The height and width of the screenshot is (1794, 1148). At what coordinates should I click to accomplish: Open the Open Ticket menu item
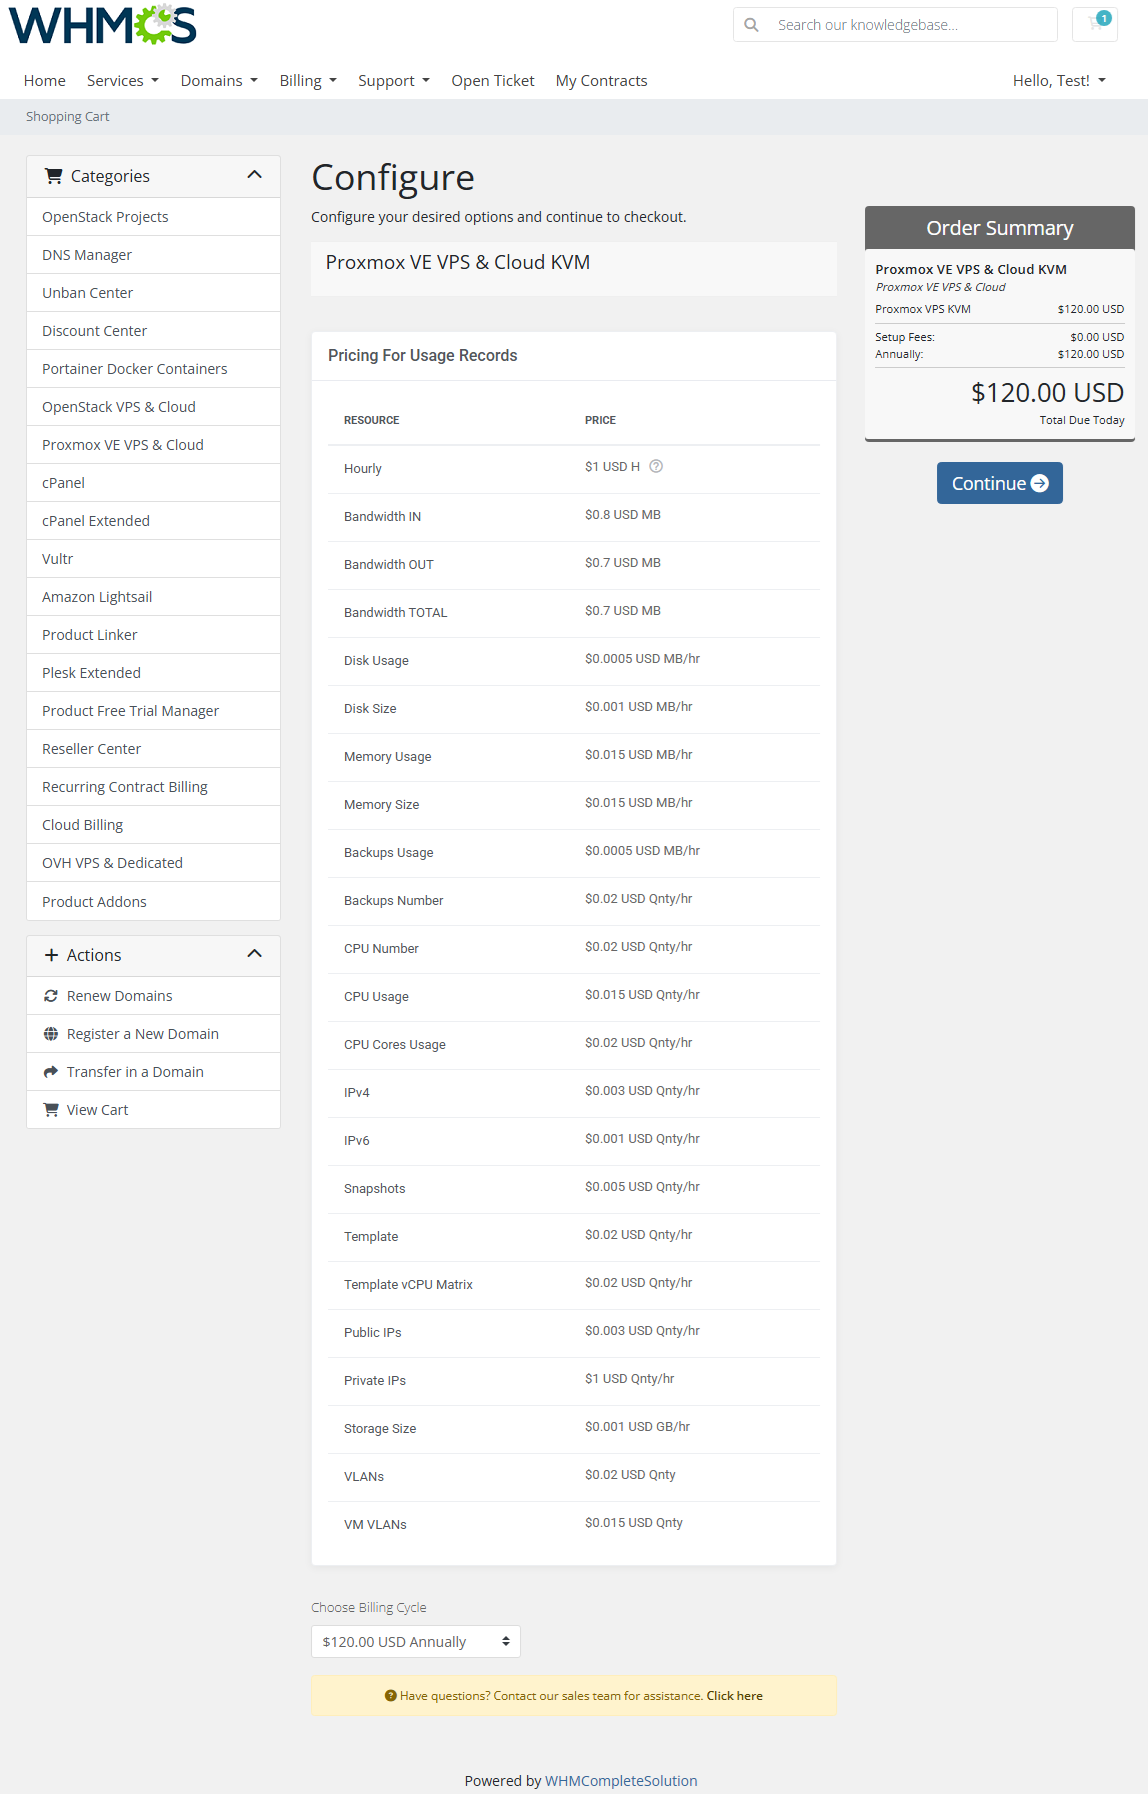(x=493, y=81)
